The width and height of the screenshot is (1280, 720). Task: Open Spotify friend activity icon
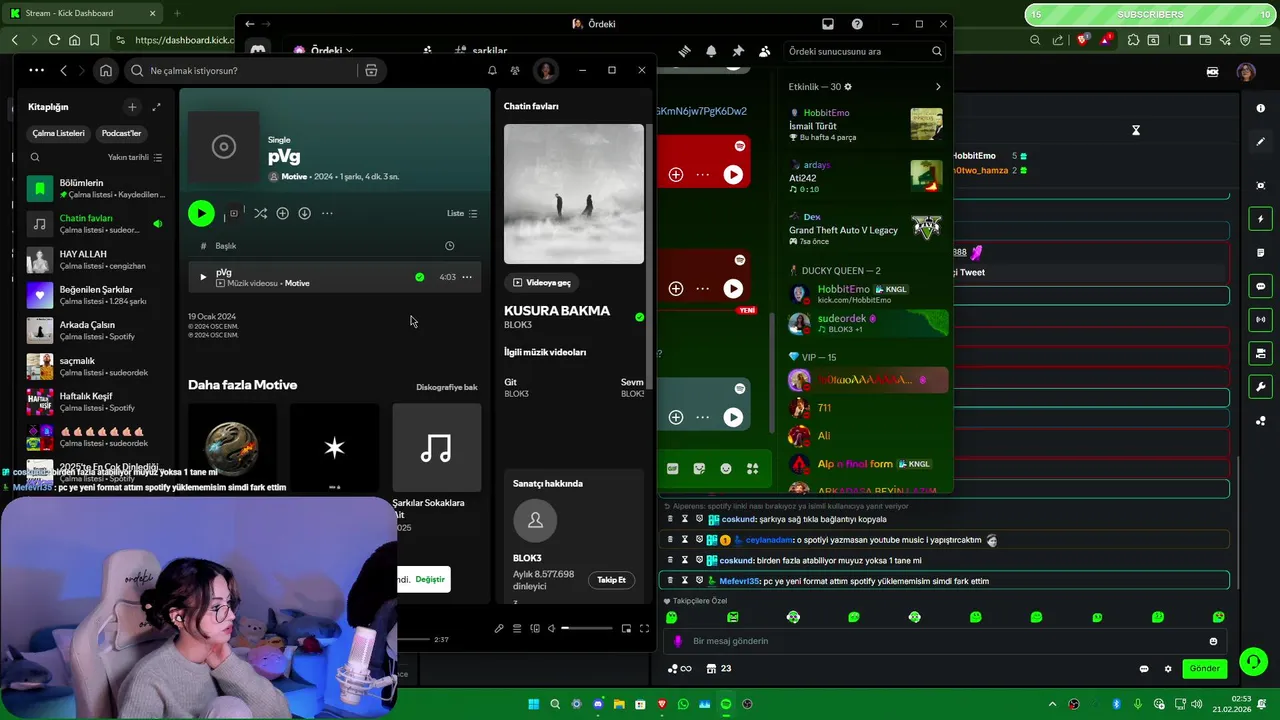coord(515,71)
